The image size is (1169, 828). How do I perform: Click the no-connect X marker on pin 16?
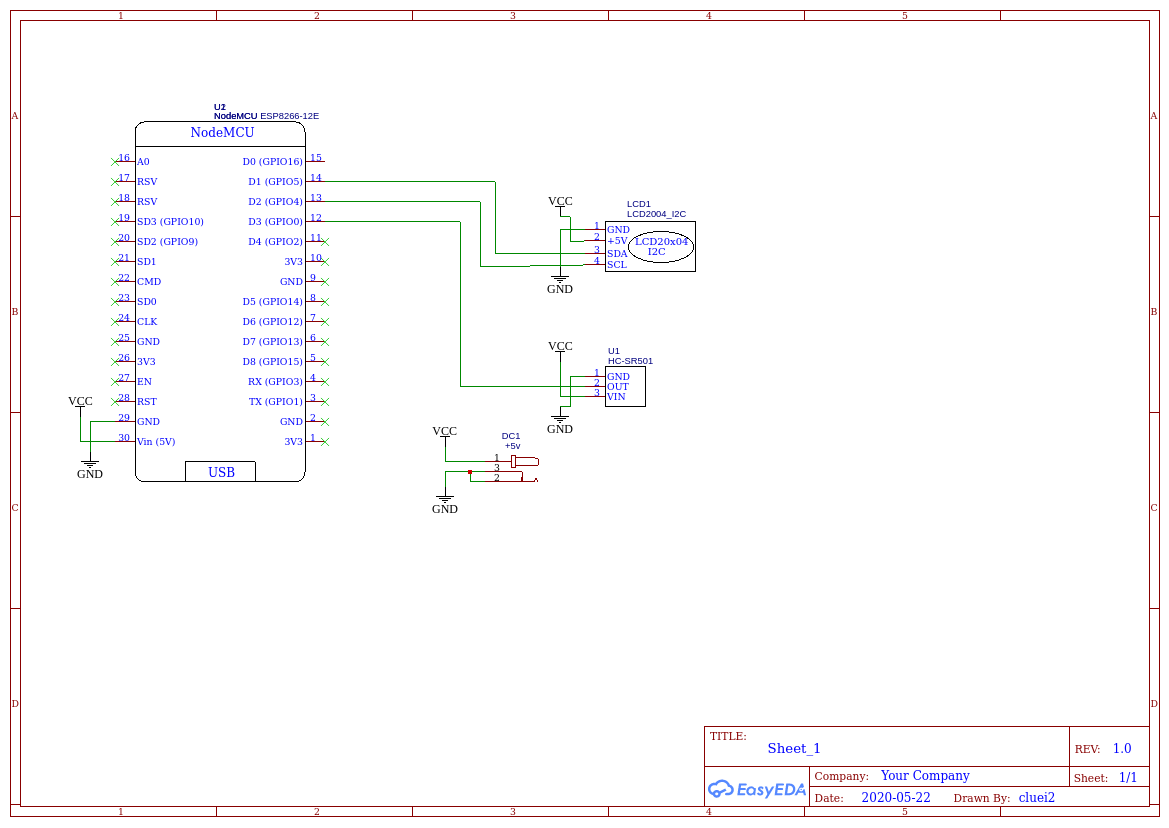pos(115,162)
